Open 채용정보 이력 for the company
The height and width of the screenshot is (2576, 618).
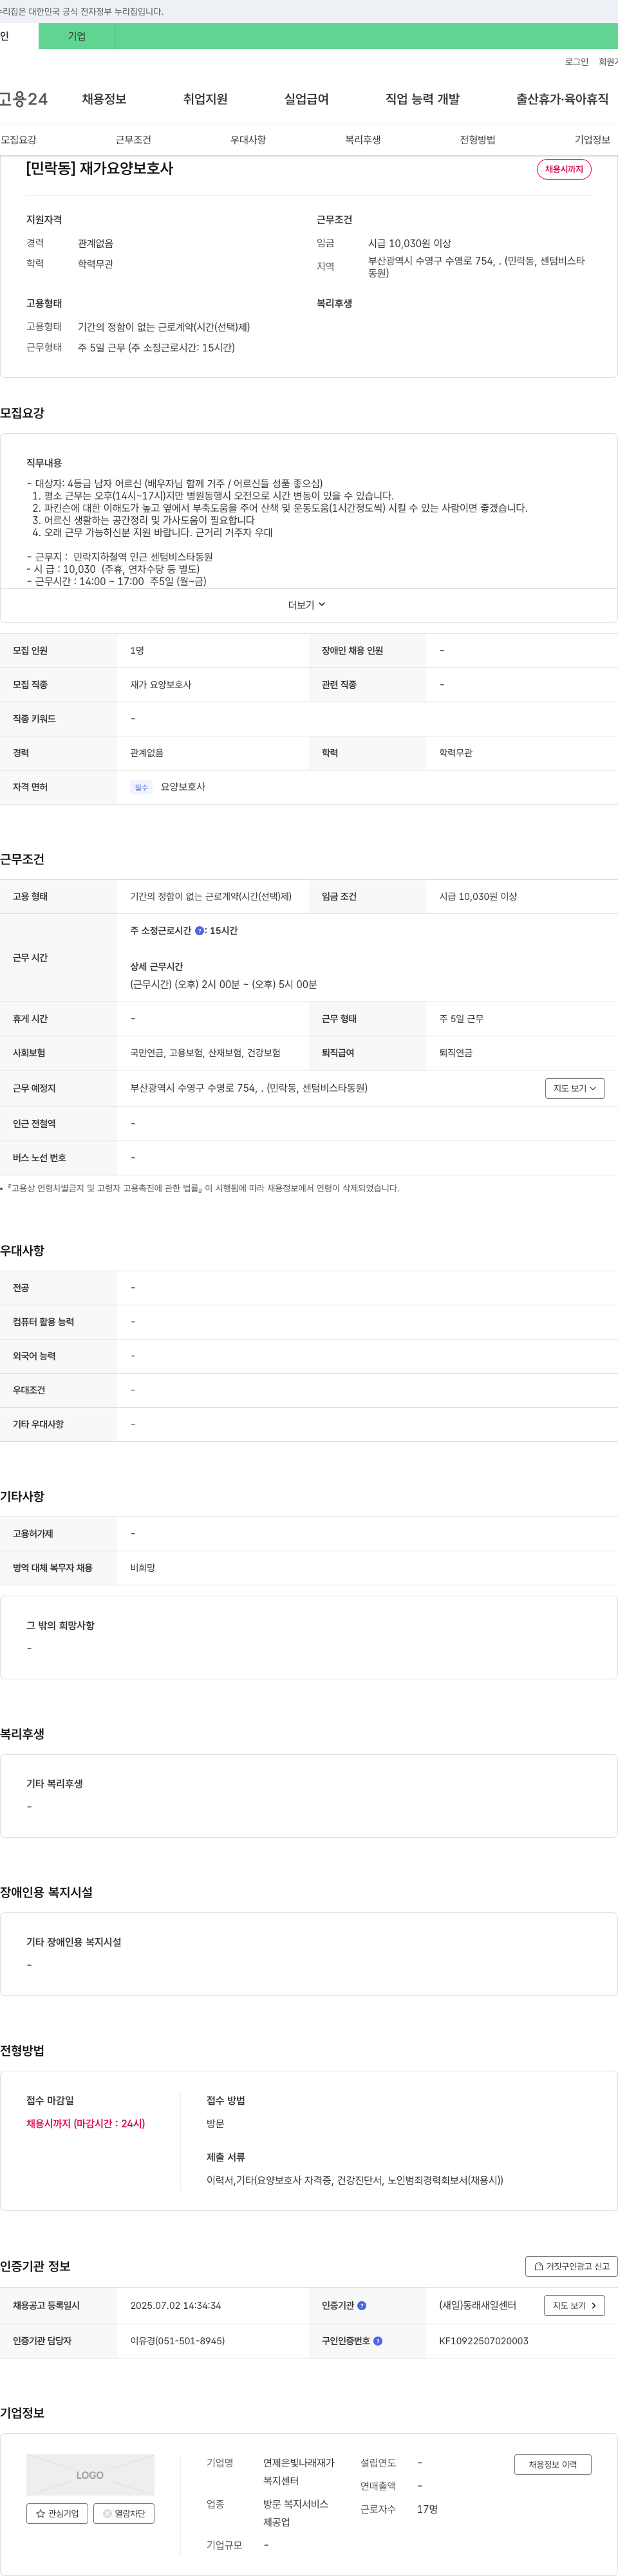point(553,2464)
